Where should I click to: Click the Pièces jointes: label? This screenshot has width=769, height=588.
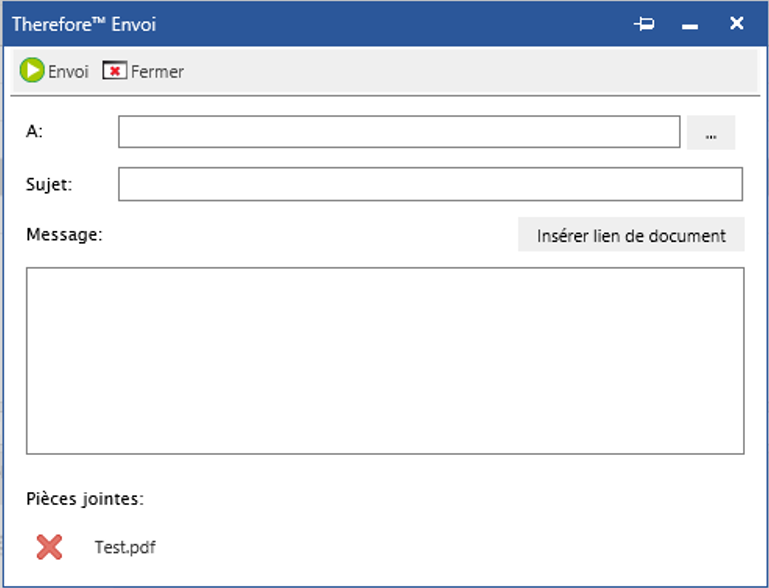coord(85,499)
